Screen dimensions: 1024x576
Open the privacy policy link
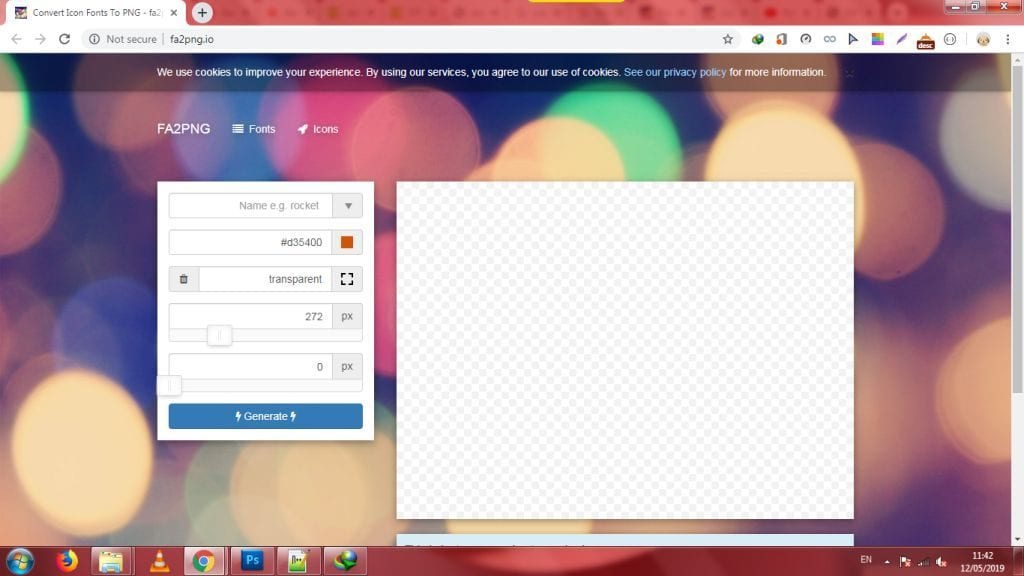(675, 72)
